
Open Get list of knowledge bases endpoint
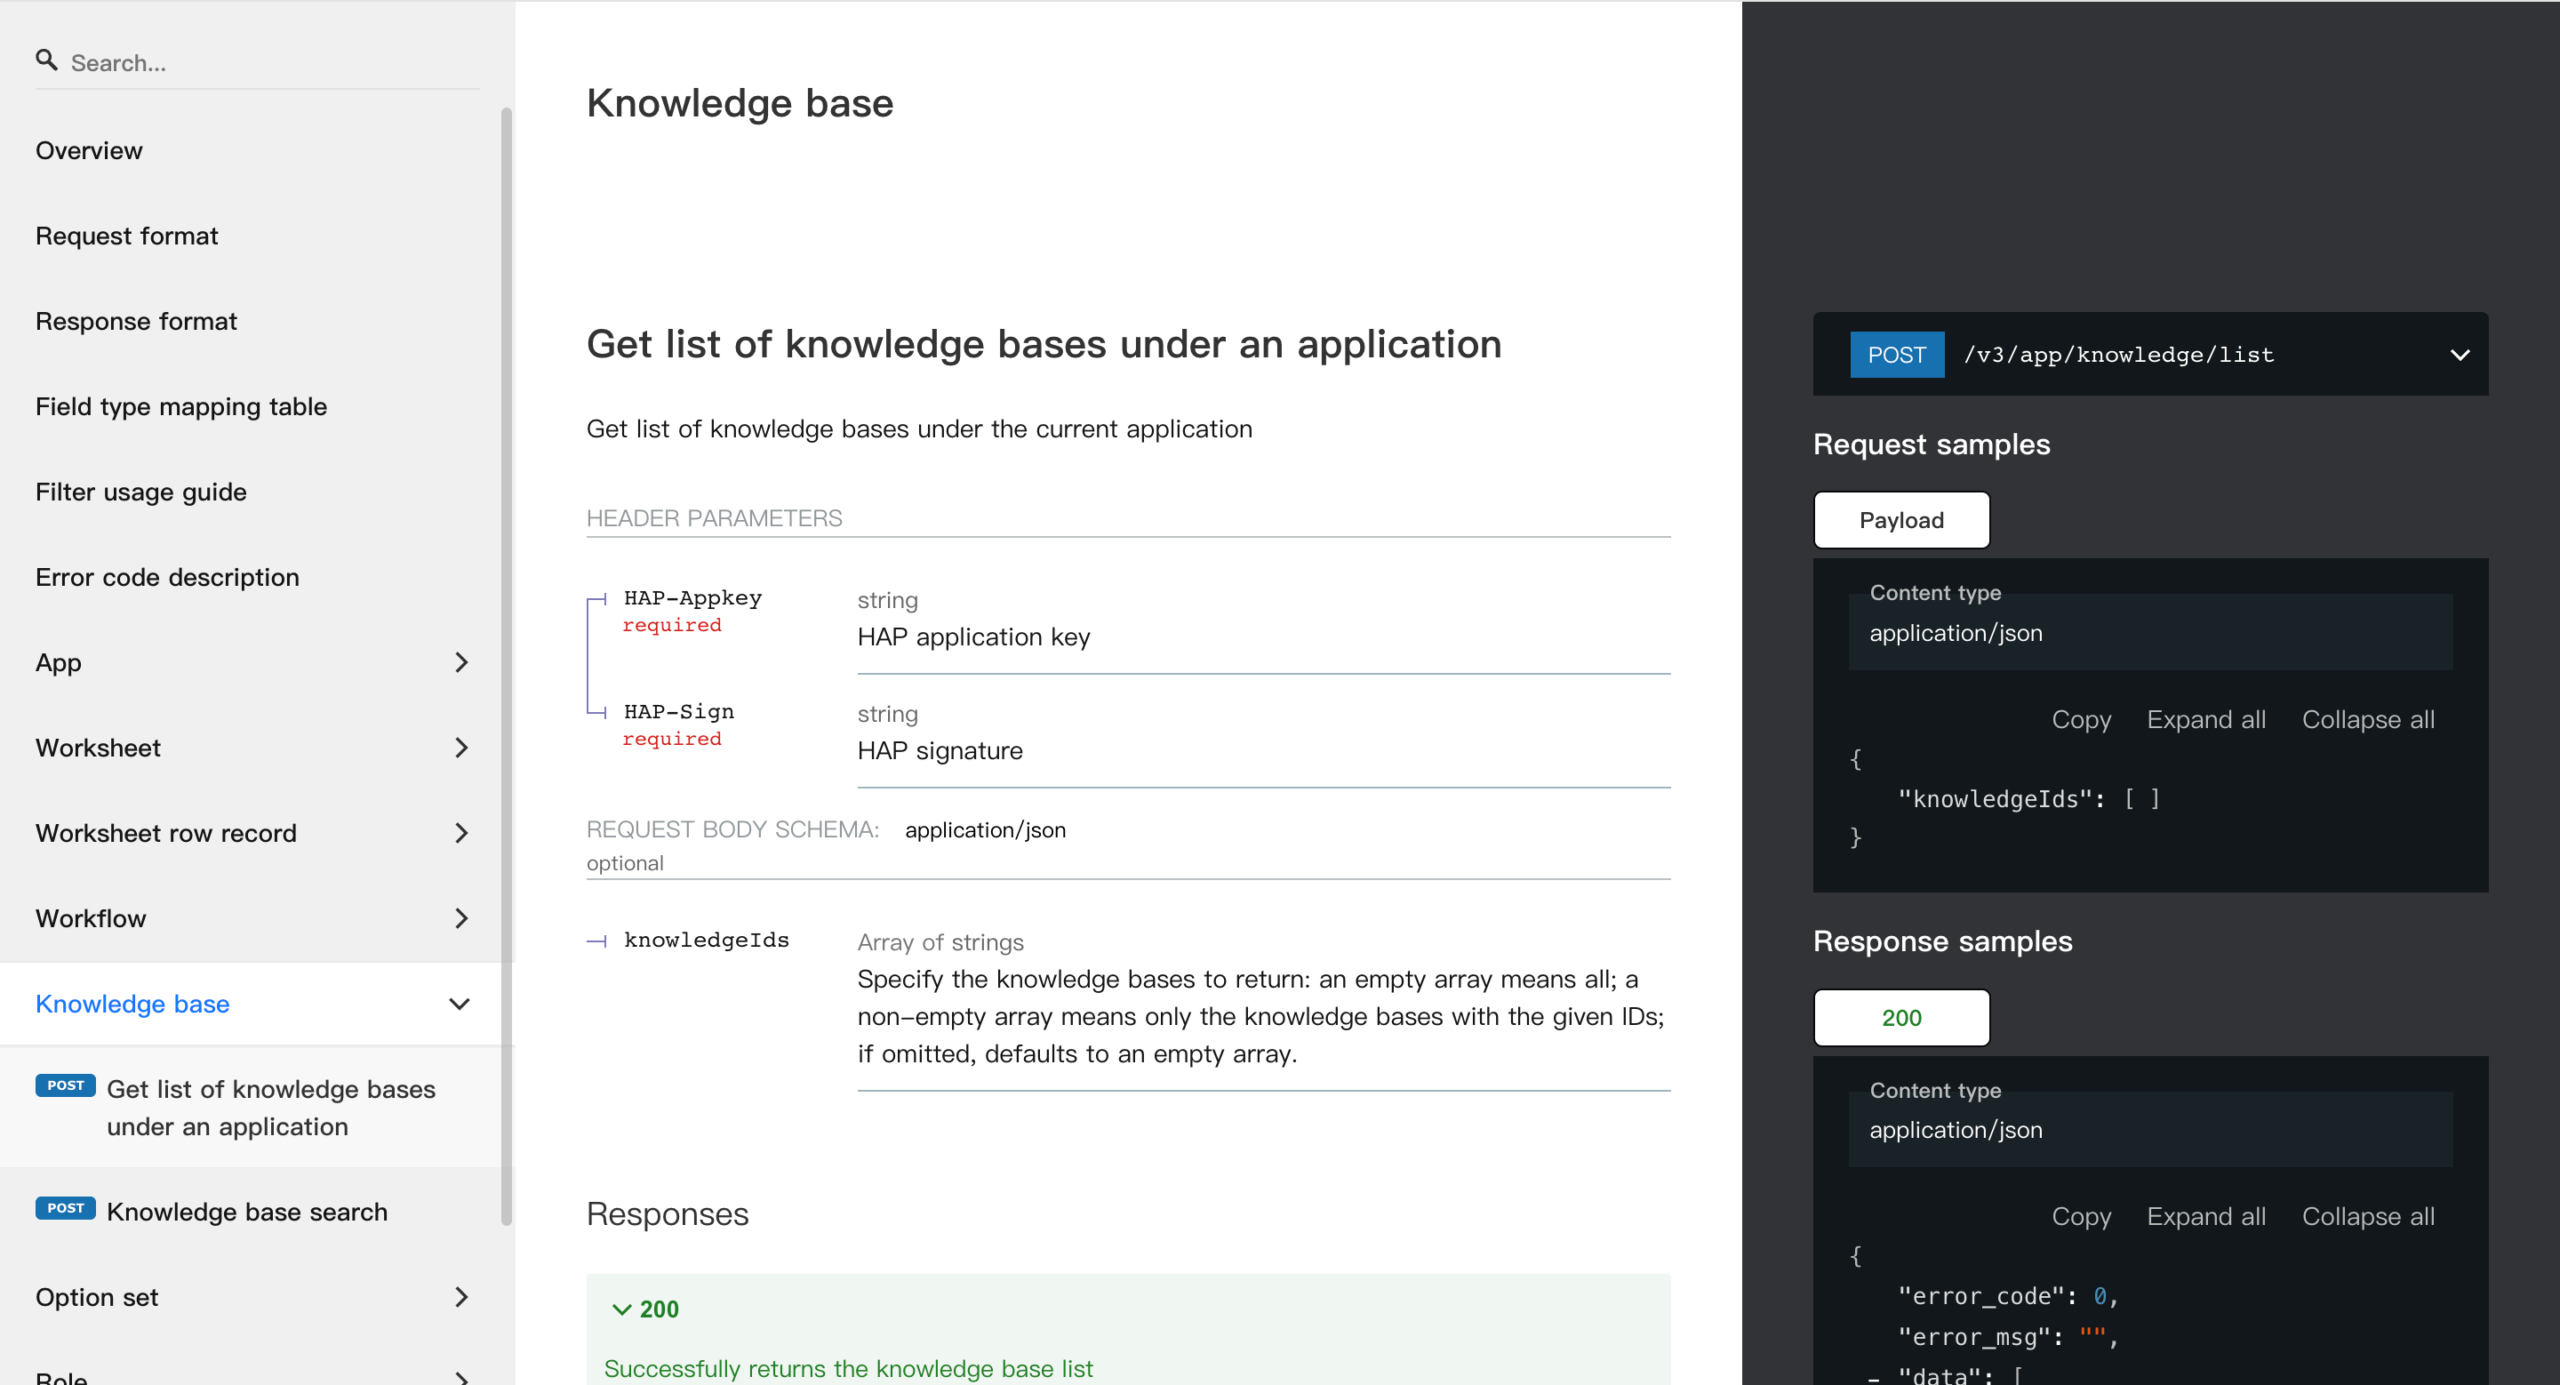pyautogui.click(x=271, y=1108)
